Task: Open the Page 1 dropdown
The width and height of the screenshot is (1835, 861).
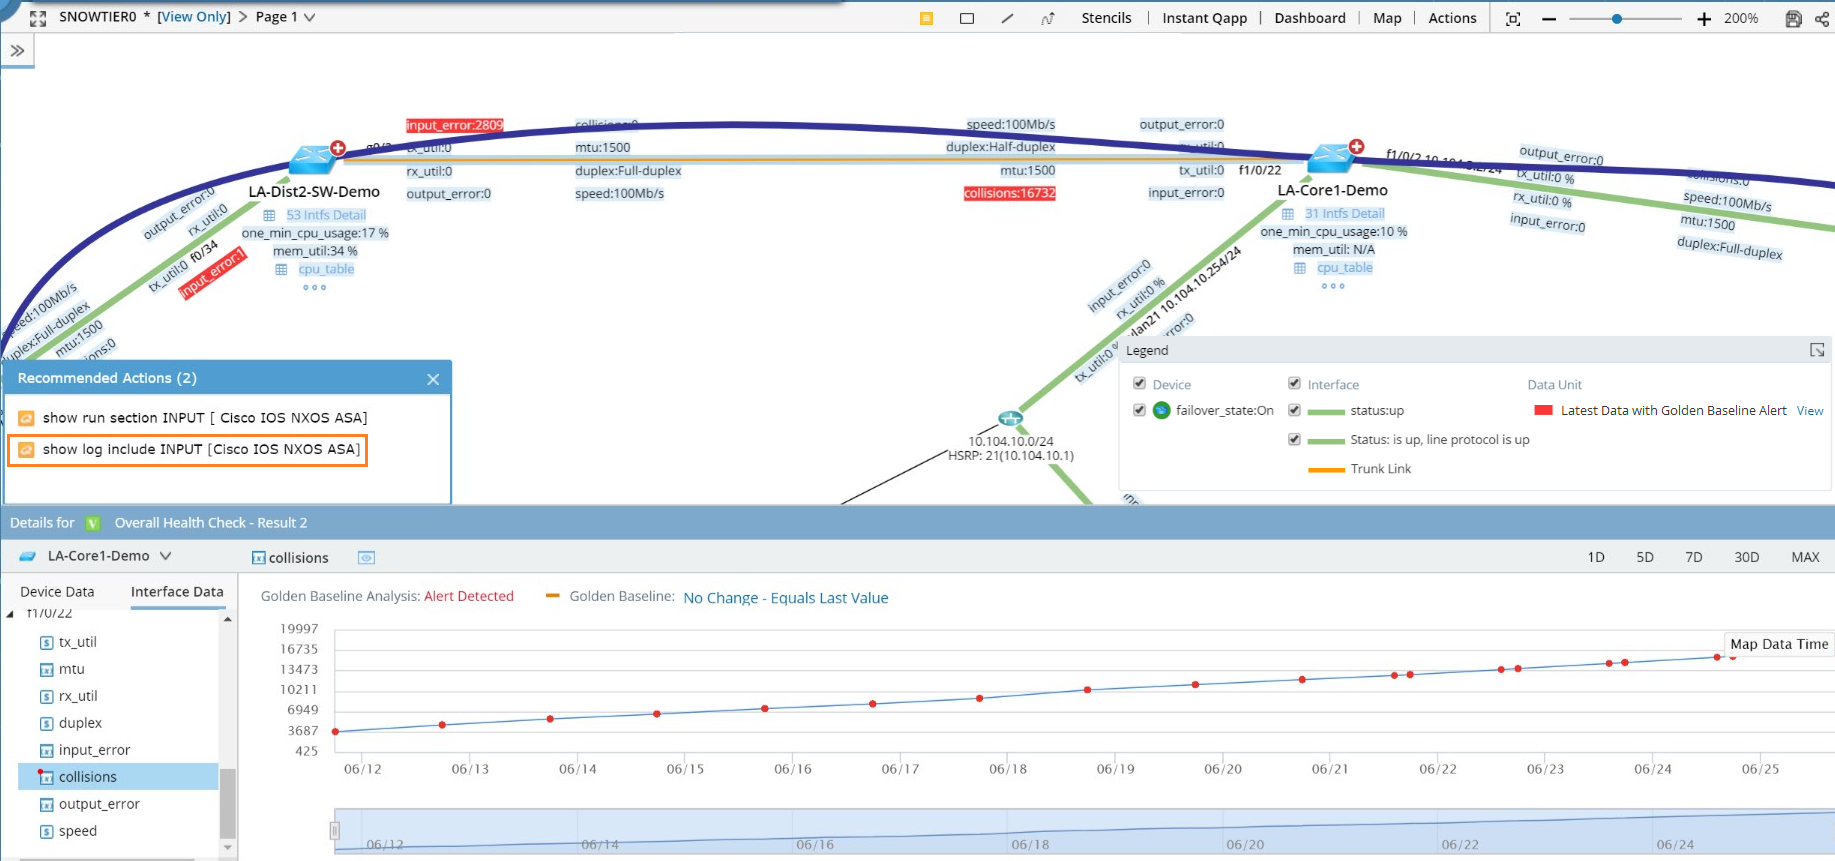Action: [309, 17]
